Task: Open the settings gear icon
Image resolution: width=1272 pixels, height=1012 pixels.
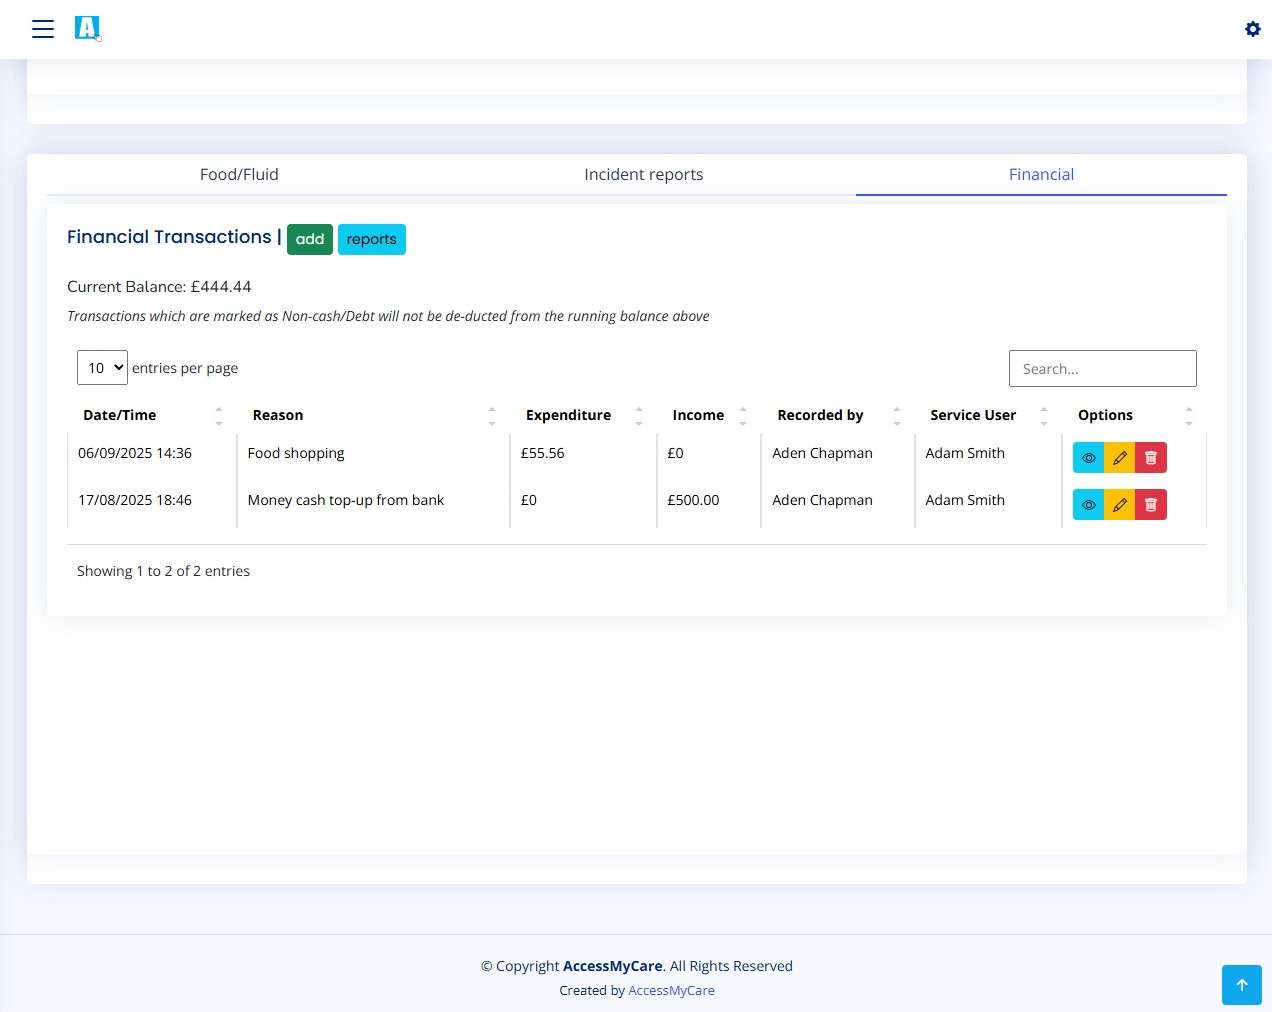Action: (1252, 29)
